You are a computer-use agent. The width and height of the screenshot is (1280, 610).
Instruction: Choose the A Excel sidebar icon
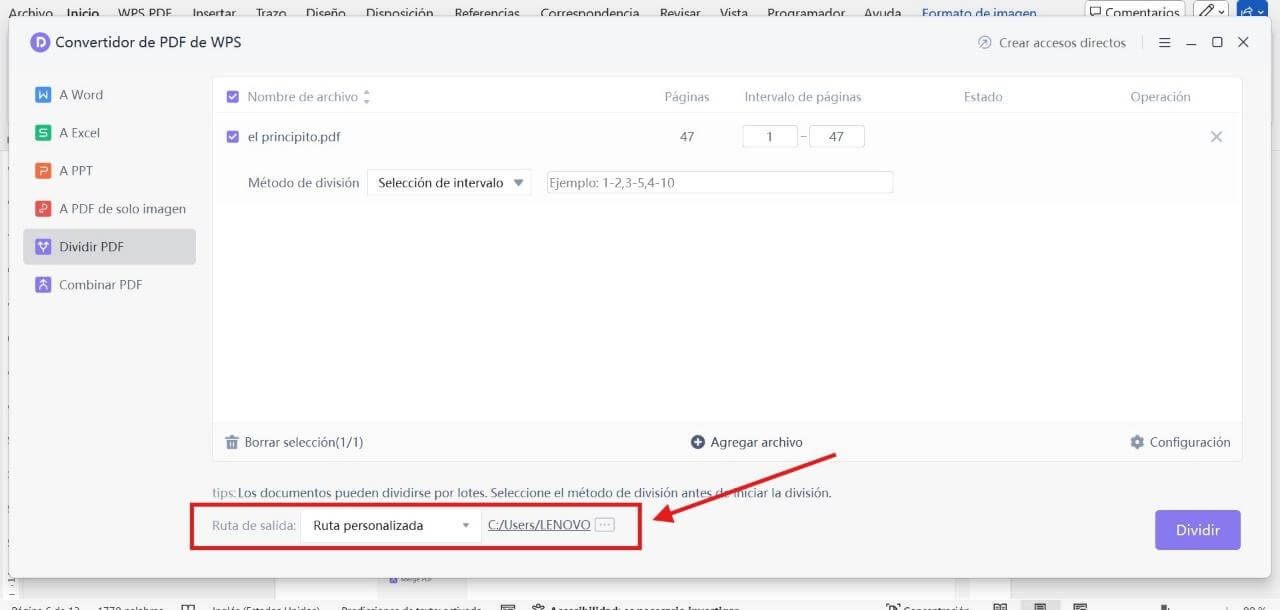[43, 133]
